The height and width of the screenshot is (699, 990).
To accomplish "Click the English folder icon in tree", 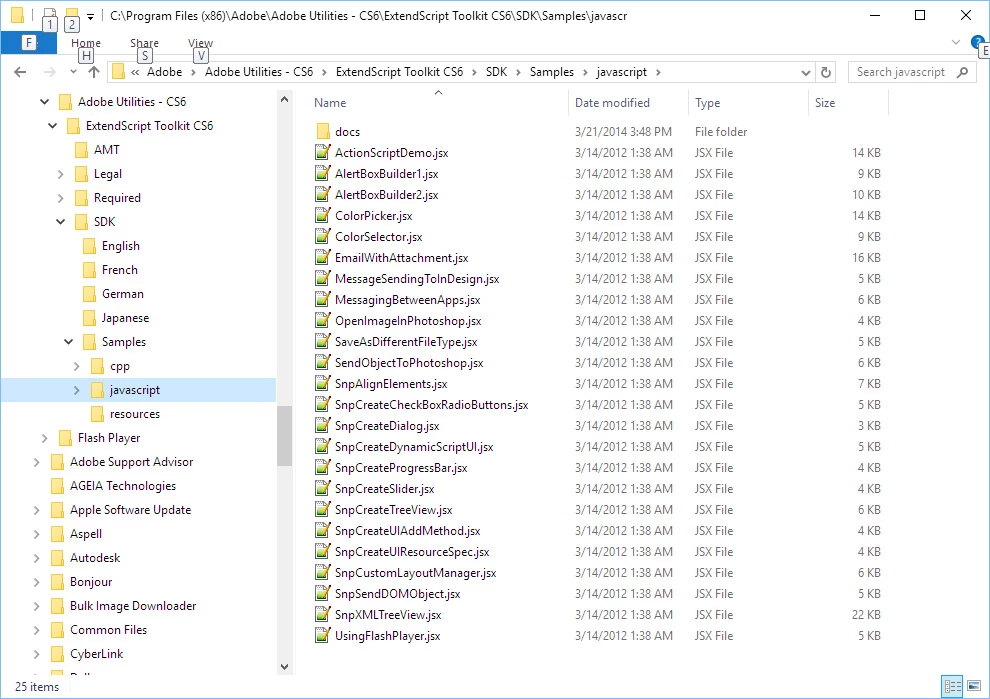I will pyautogui.click(x=89, y=246).
